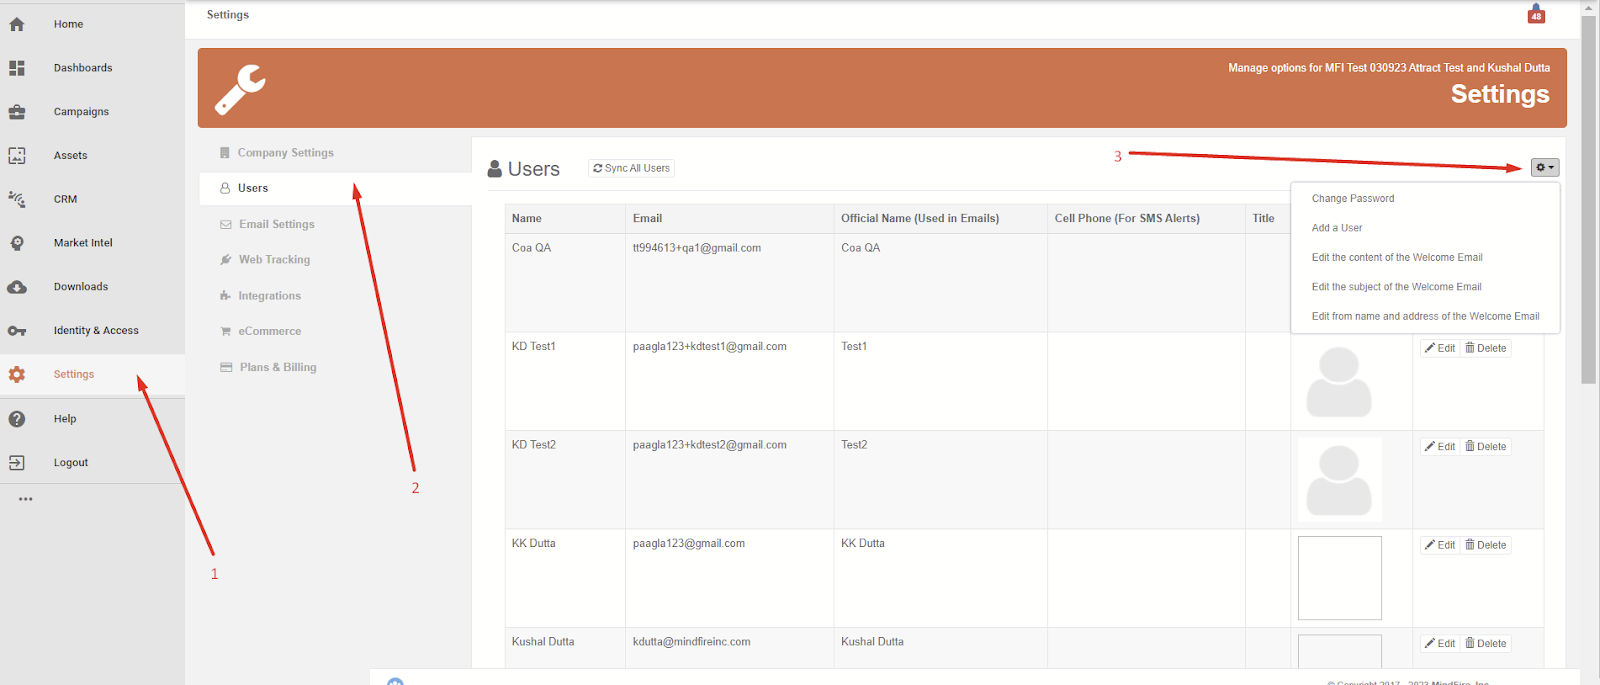Open Plans & Billing section
The width and height of the screenshot is (1600, 685).
(278, 367)
